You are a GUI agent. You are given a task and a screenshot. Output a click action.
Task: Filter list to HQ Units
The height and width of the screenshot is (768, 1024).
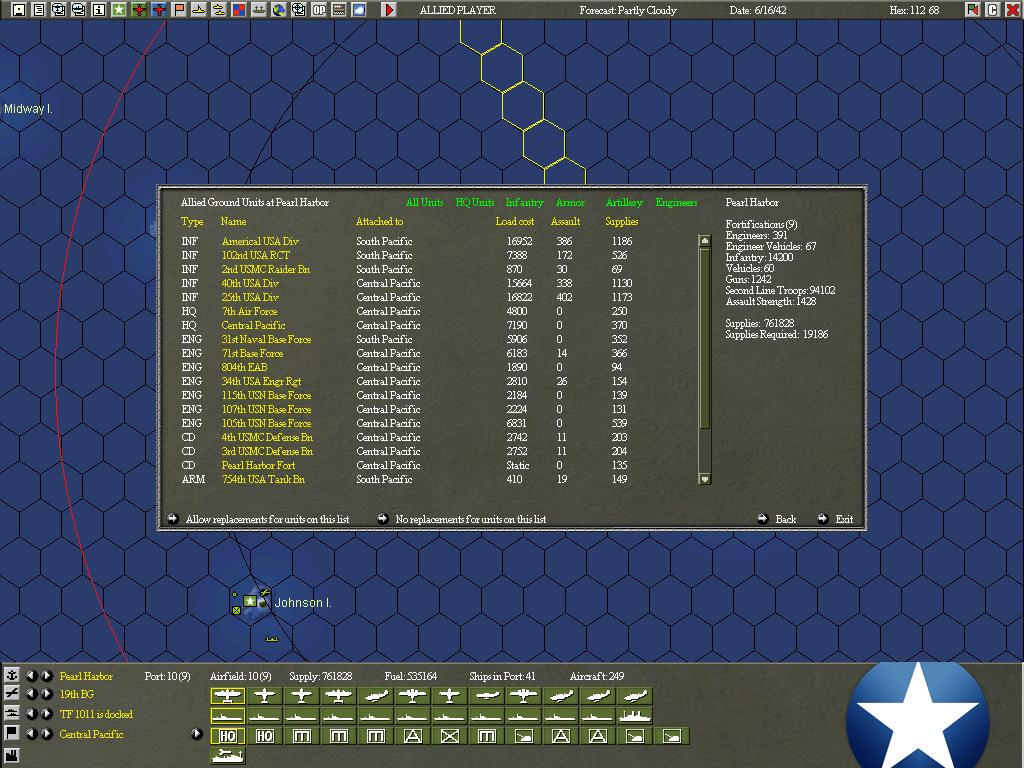[475, 202]
